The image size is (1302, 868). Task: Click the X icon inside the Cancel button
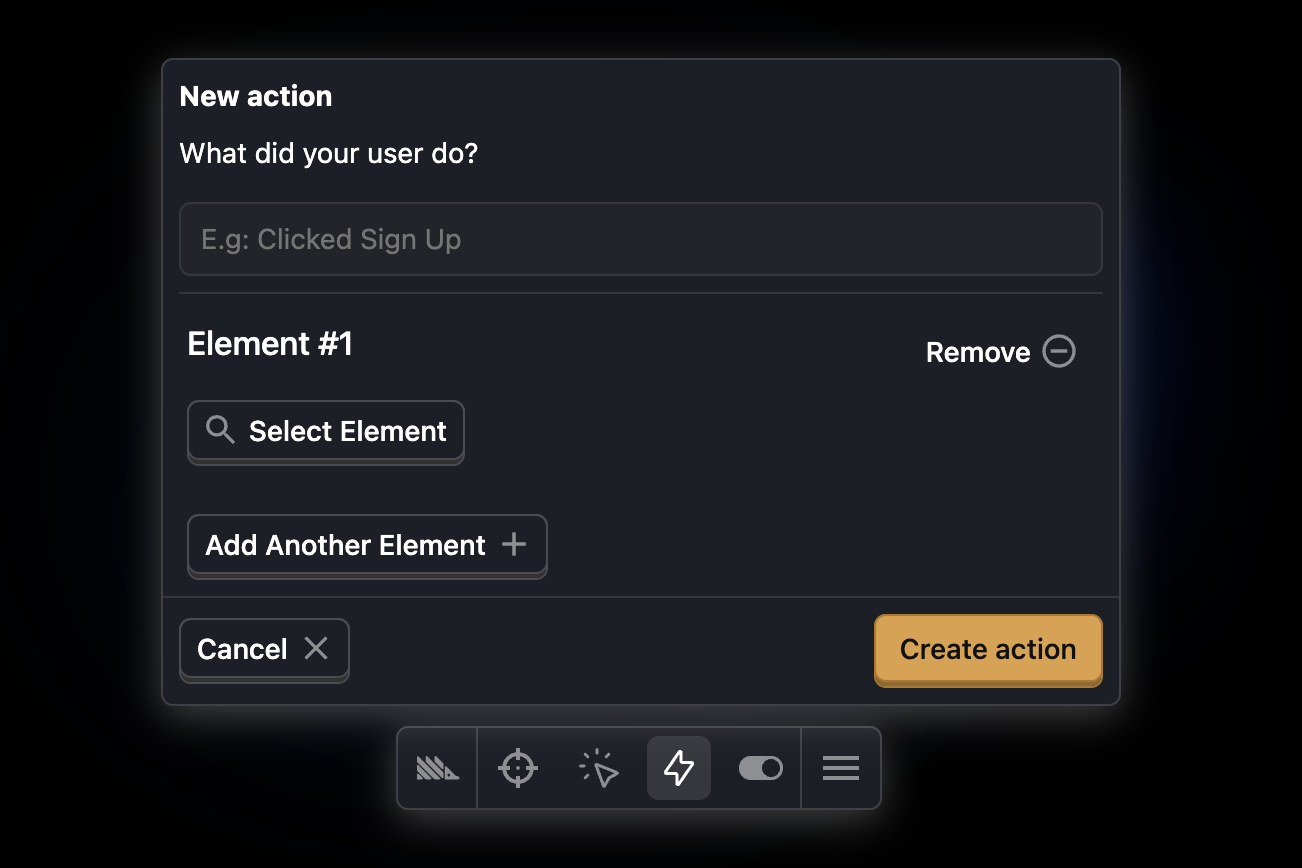click(316, 649)
